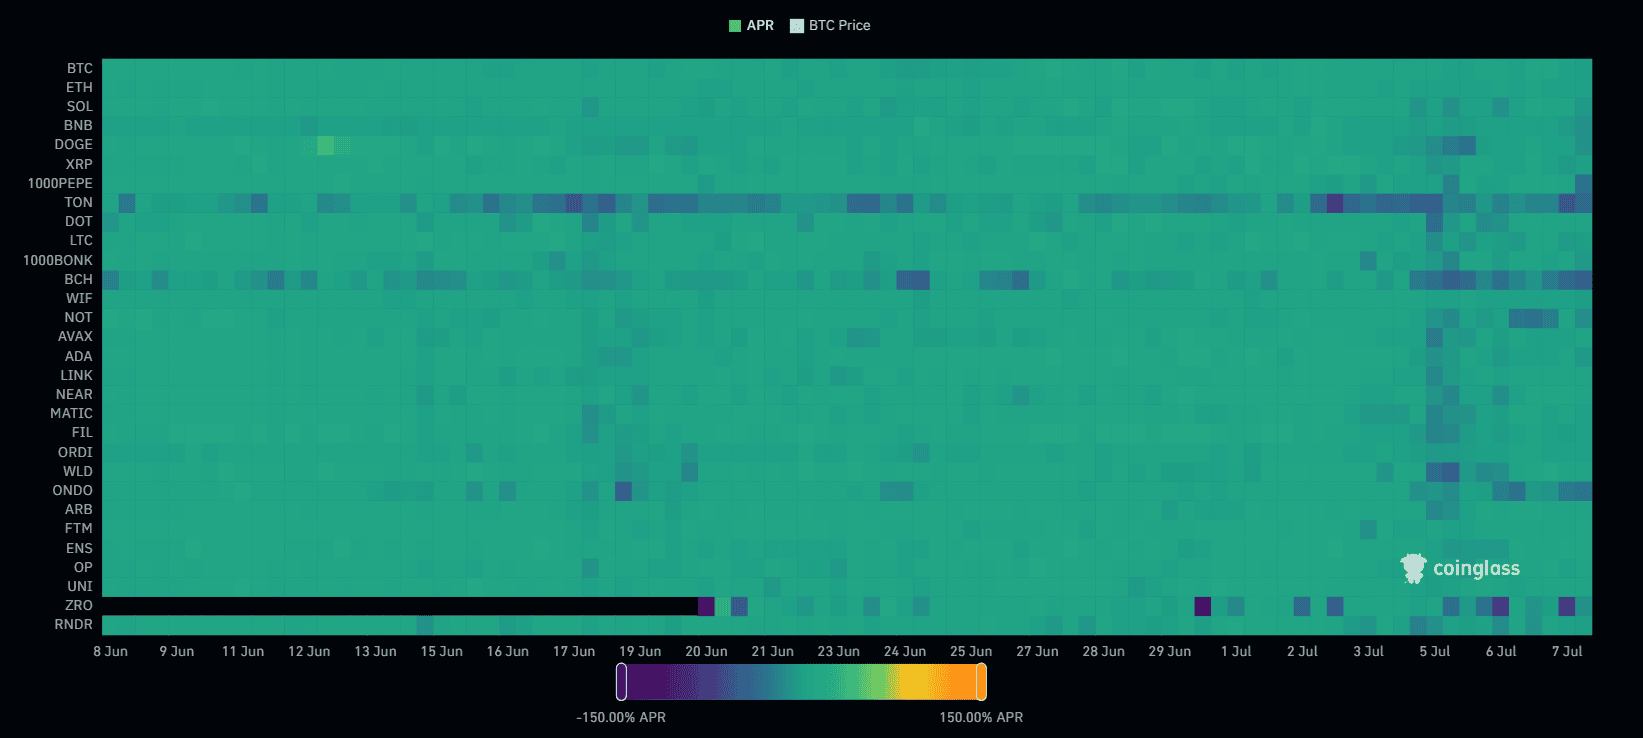This screenshot has width=1643, height=738.
Task: Click the ORDI row label
Action: (x=76, y=452)
